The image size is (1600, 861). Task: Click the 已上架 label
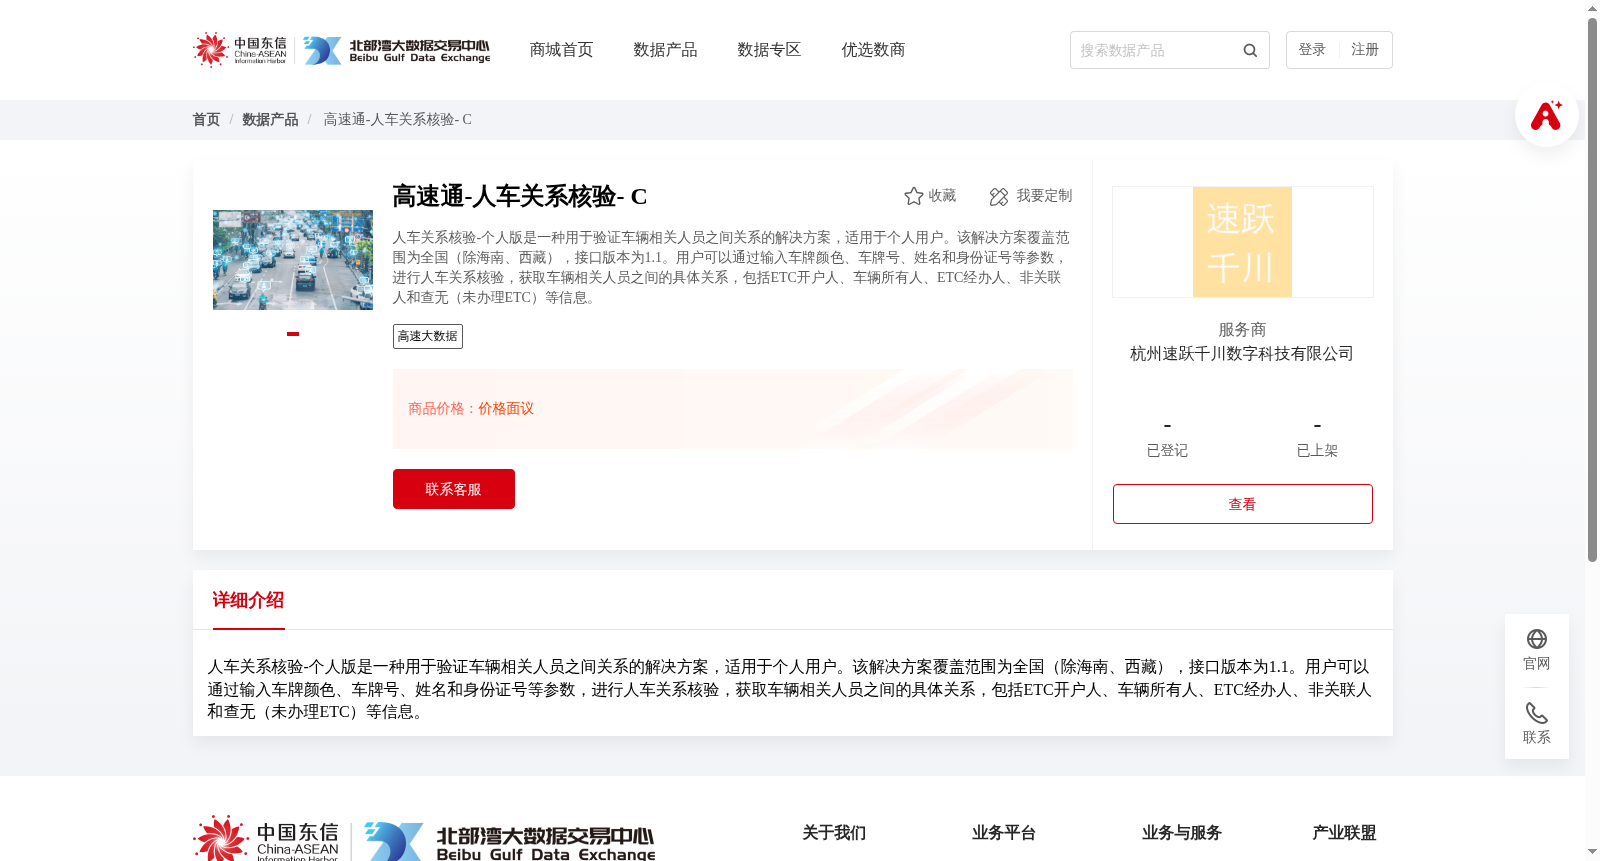tap(1317, 451)
